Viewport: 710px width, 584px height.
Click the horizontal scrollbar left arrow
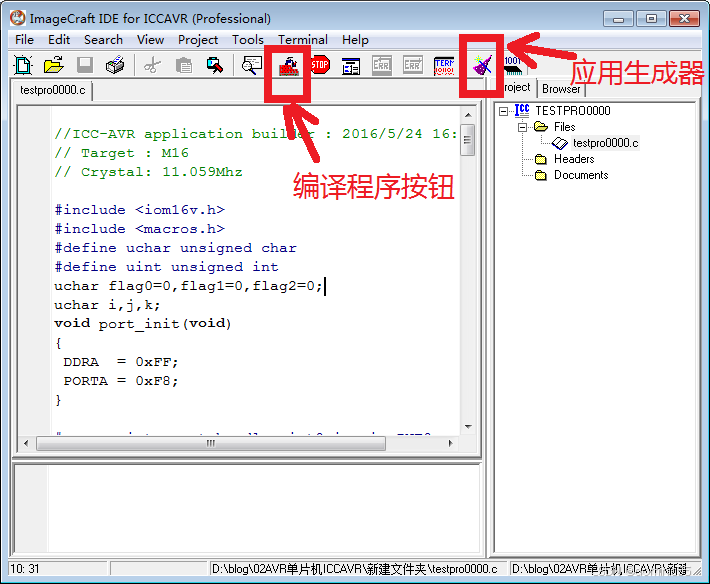click(x=26, y=443)
